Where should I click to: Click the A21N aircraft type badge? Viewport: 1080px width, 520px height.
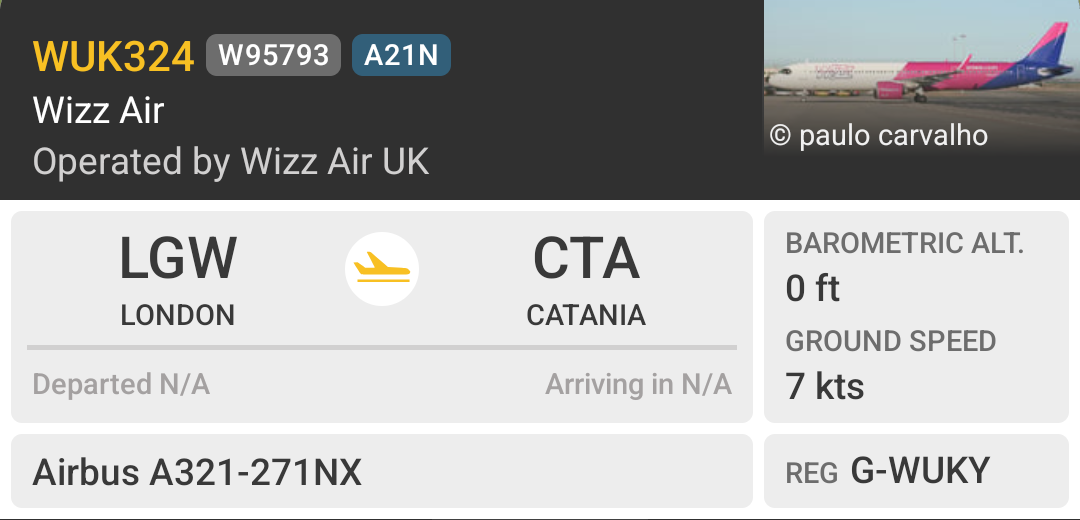point(401,55)
